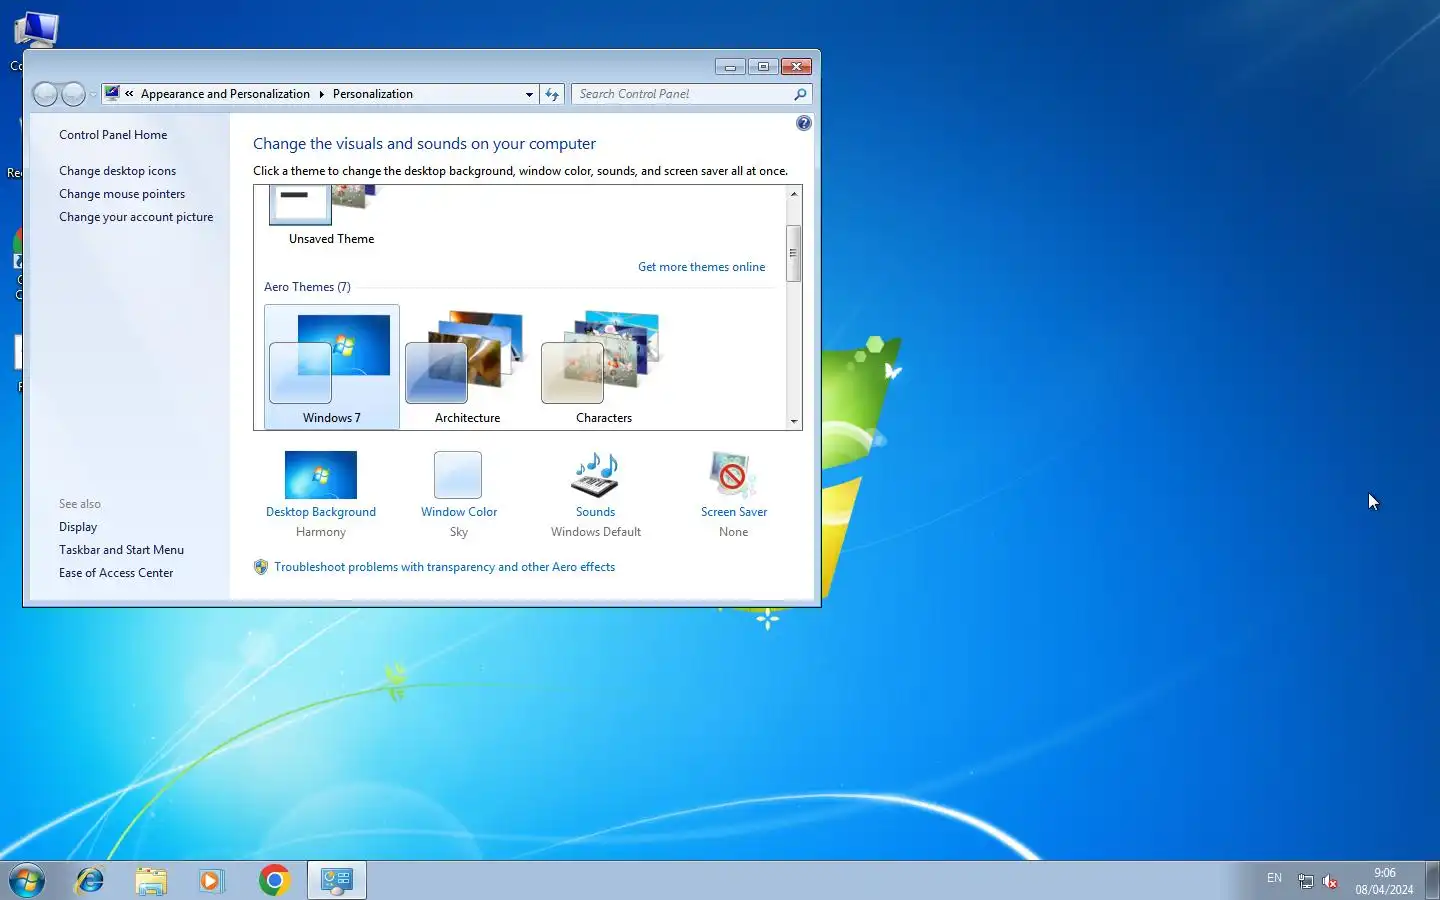Click Control Panel taskbar button

tap(337, 880)
